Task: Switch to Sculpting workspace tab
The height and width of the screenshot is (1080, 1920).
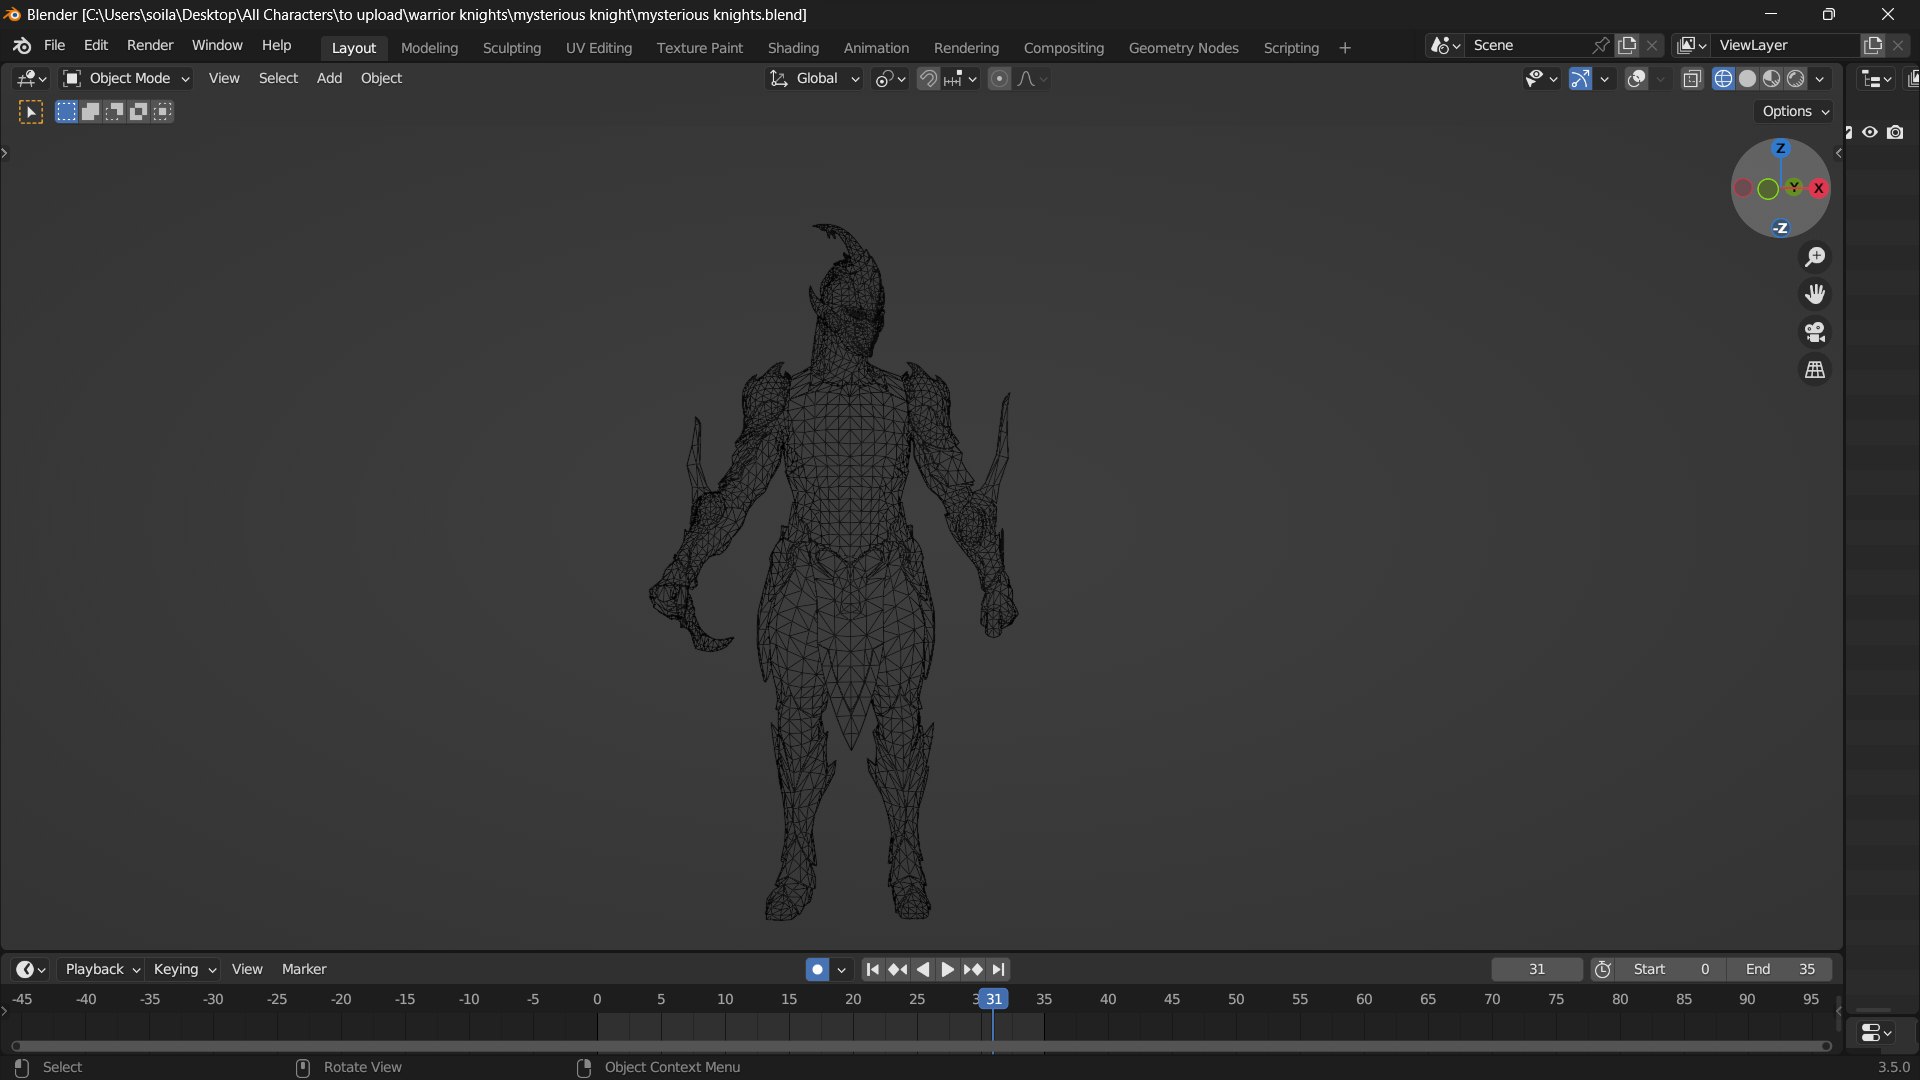Action: click(511, 48)
